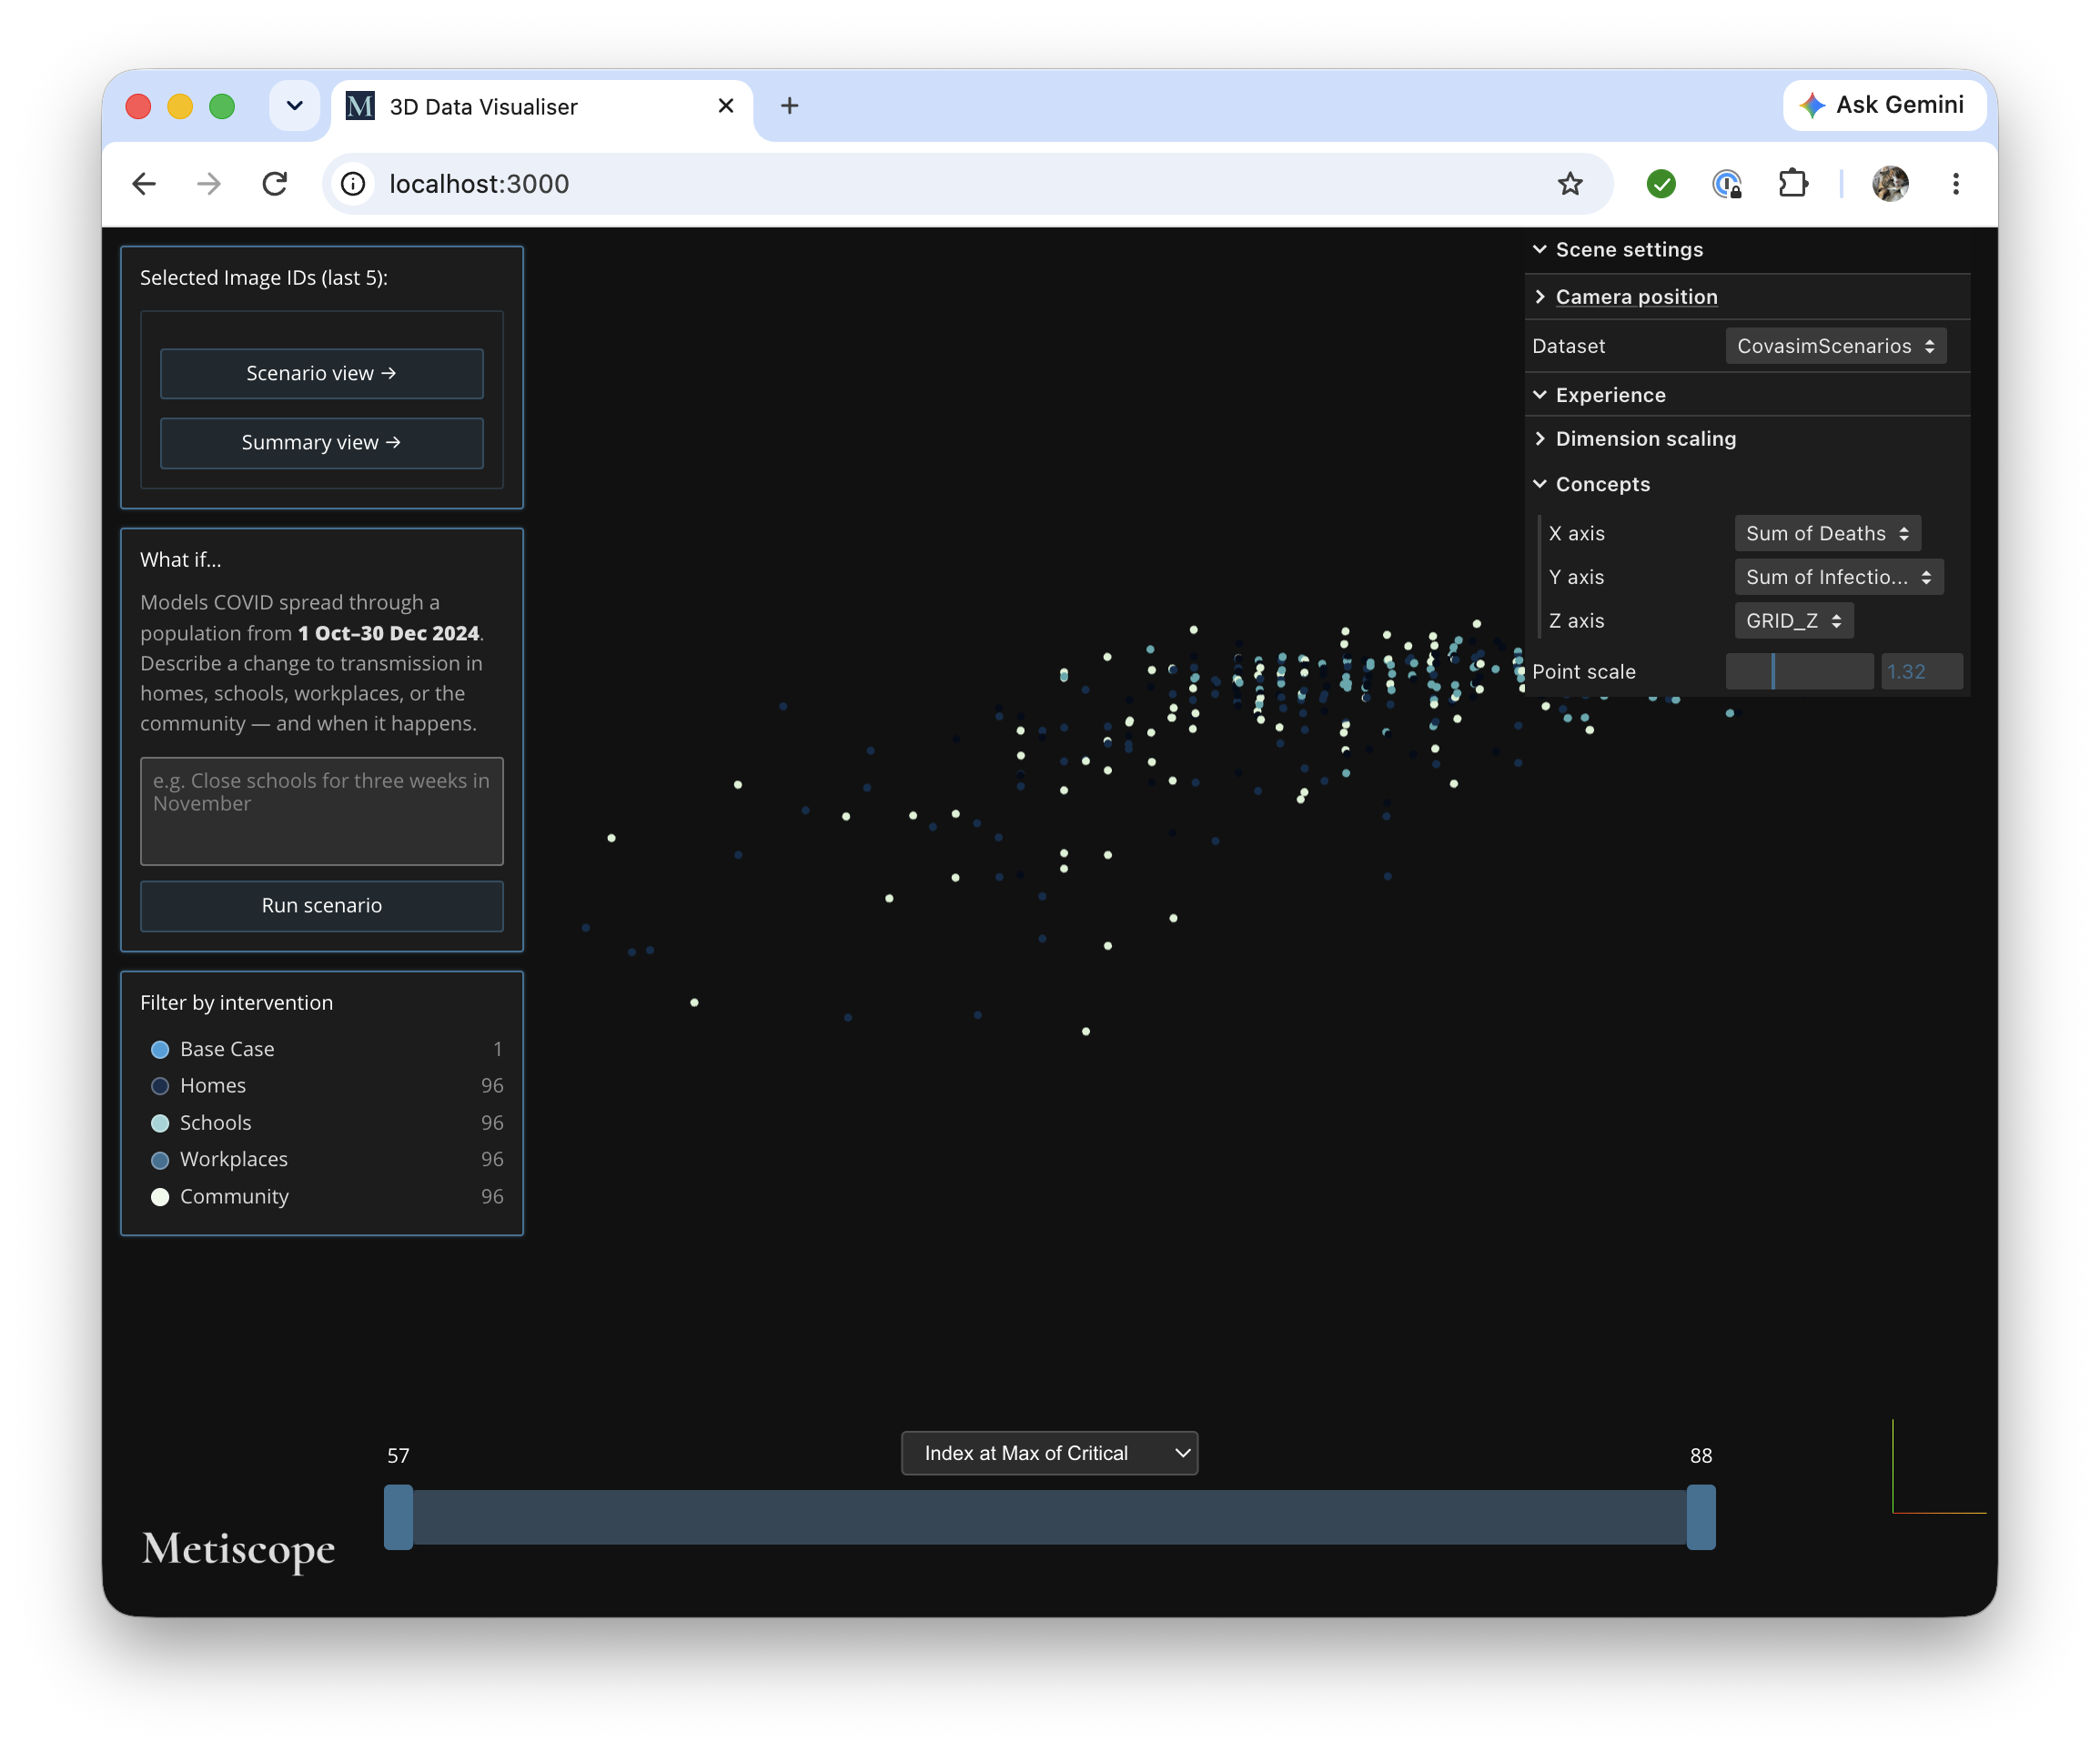Open Extensions puzzle menu
2100x1752 pixels.
tap(1793, 184)
